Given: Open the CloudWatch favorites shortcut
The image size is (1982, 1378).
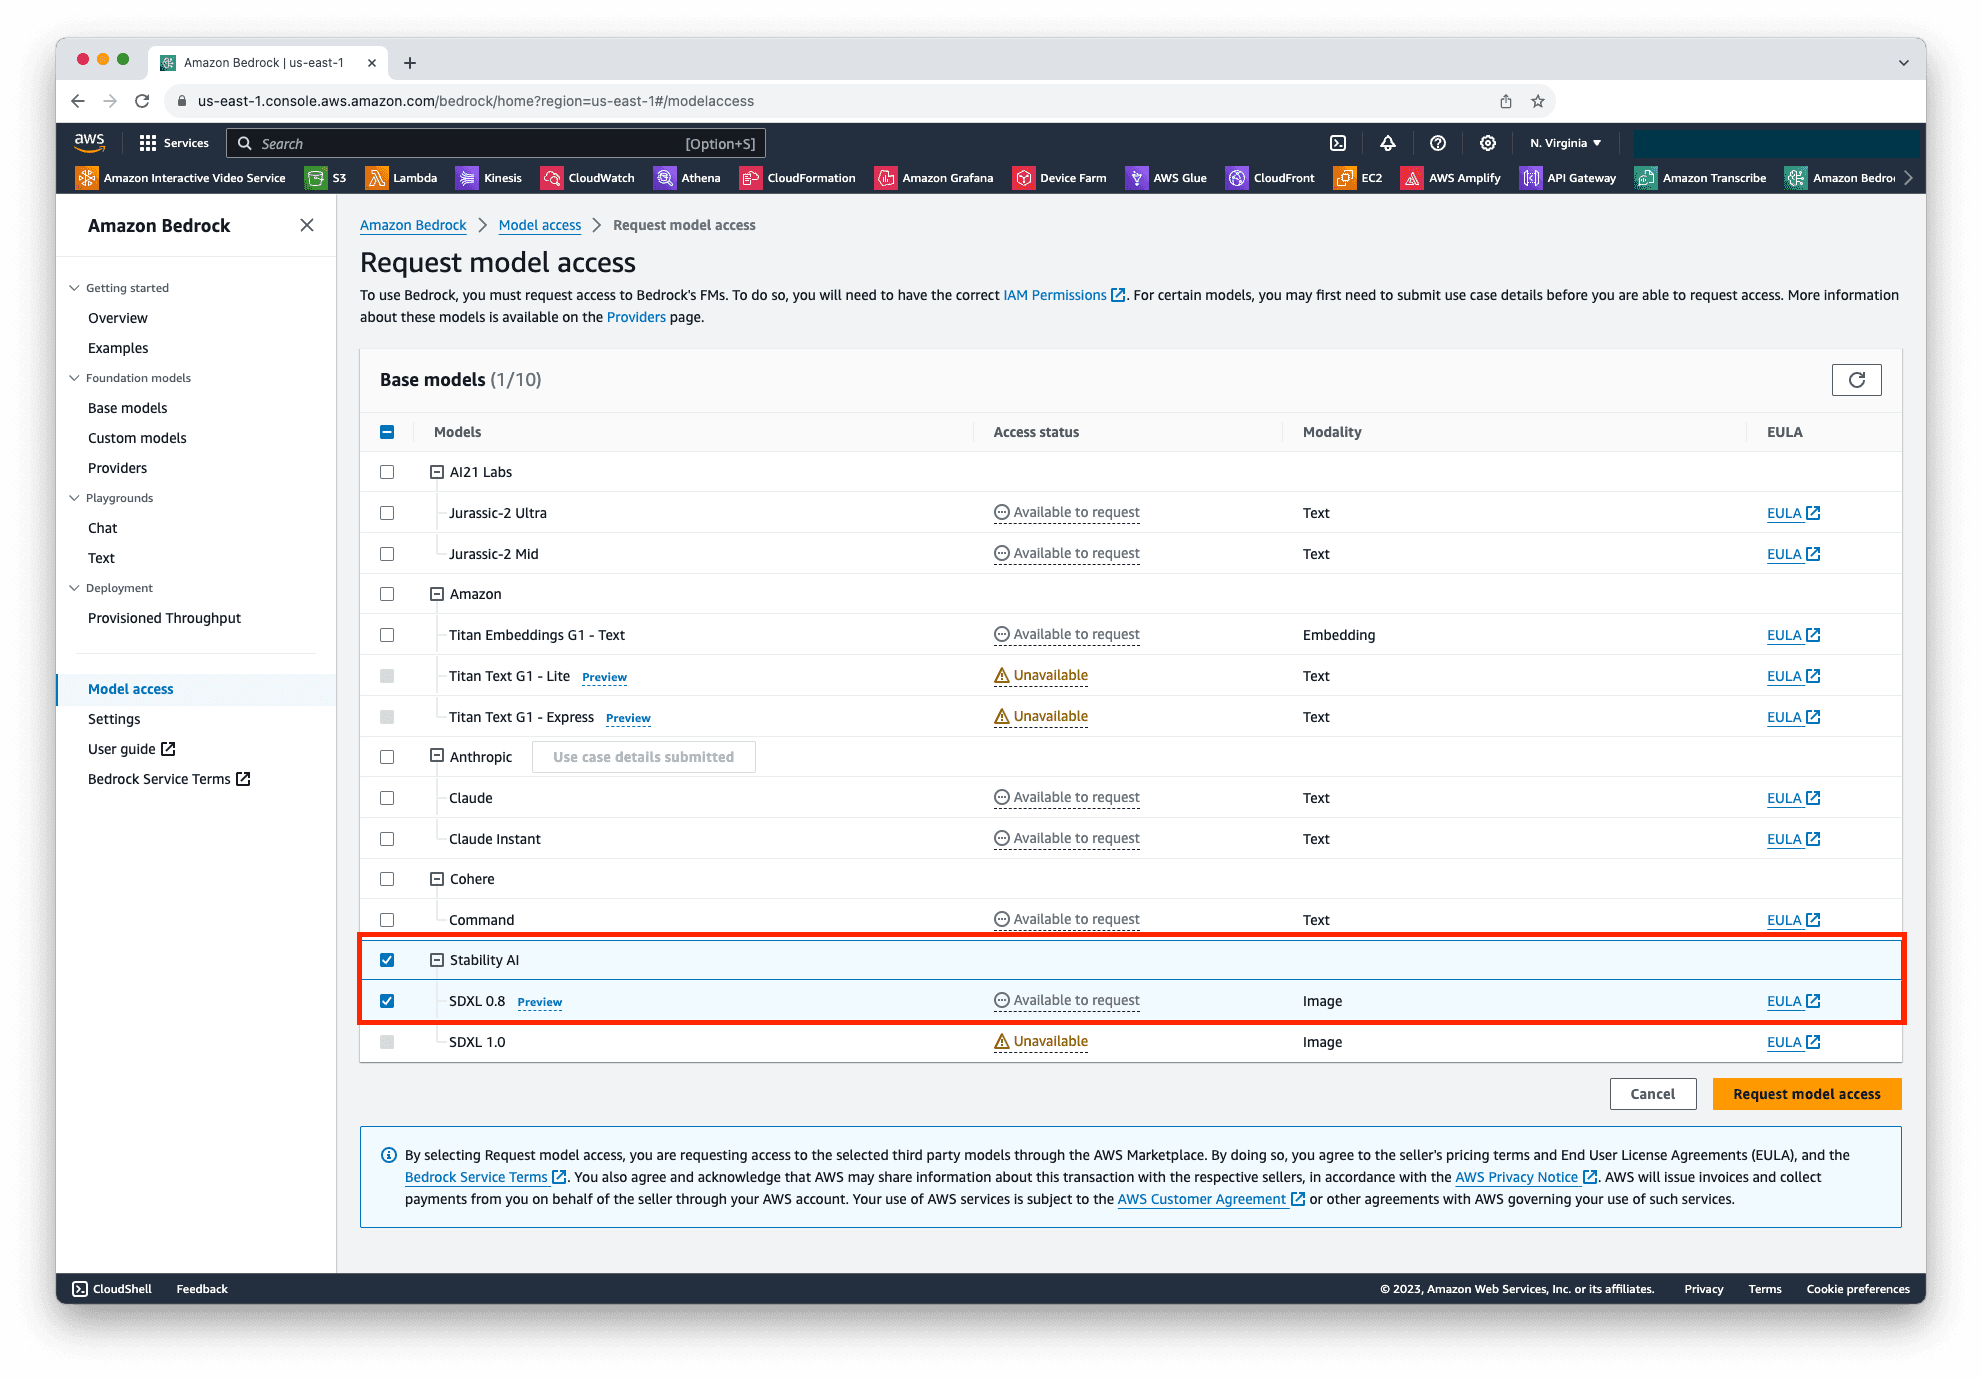Looking at the screenshot, I should (588, 178).
